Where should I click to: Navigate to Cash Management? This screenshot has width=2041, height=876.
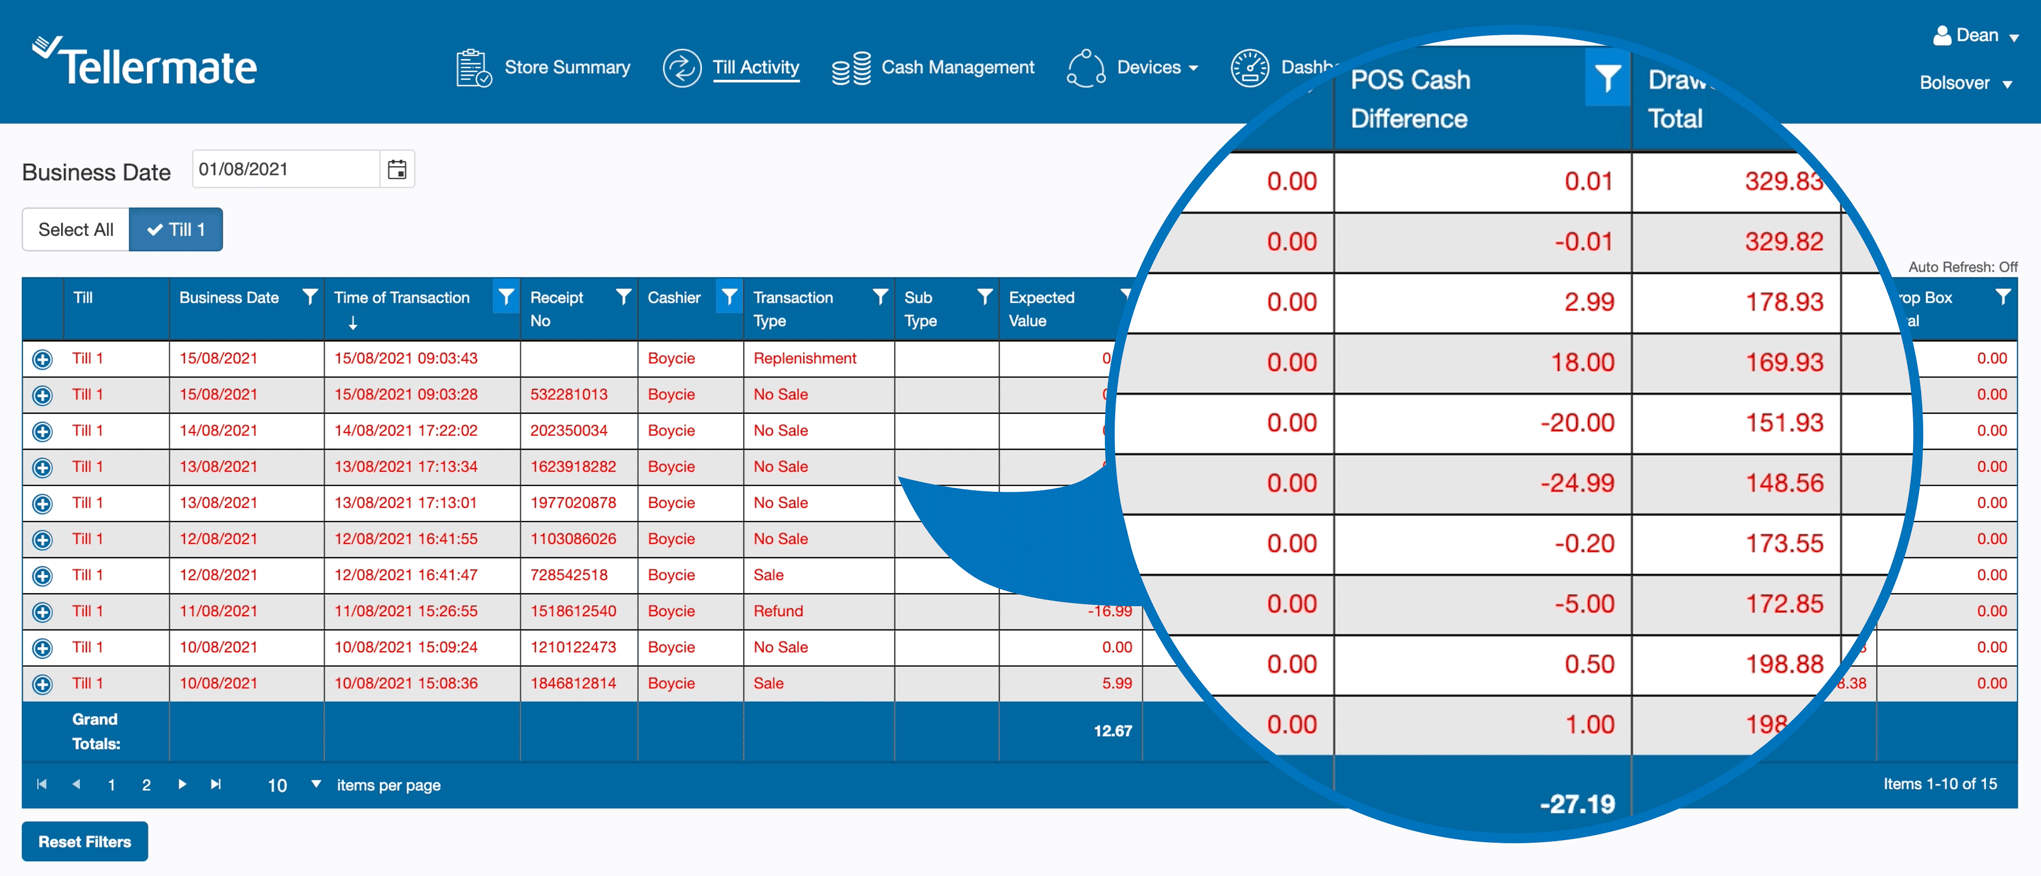pyautogui.click(x=933, y=68)
